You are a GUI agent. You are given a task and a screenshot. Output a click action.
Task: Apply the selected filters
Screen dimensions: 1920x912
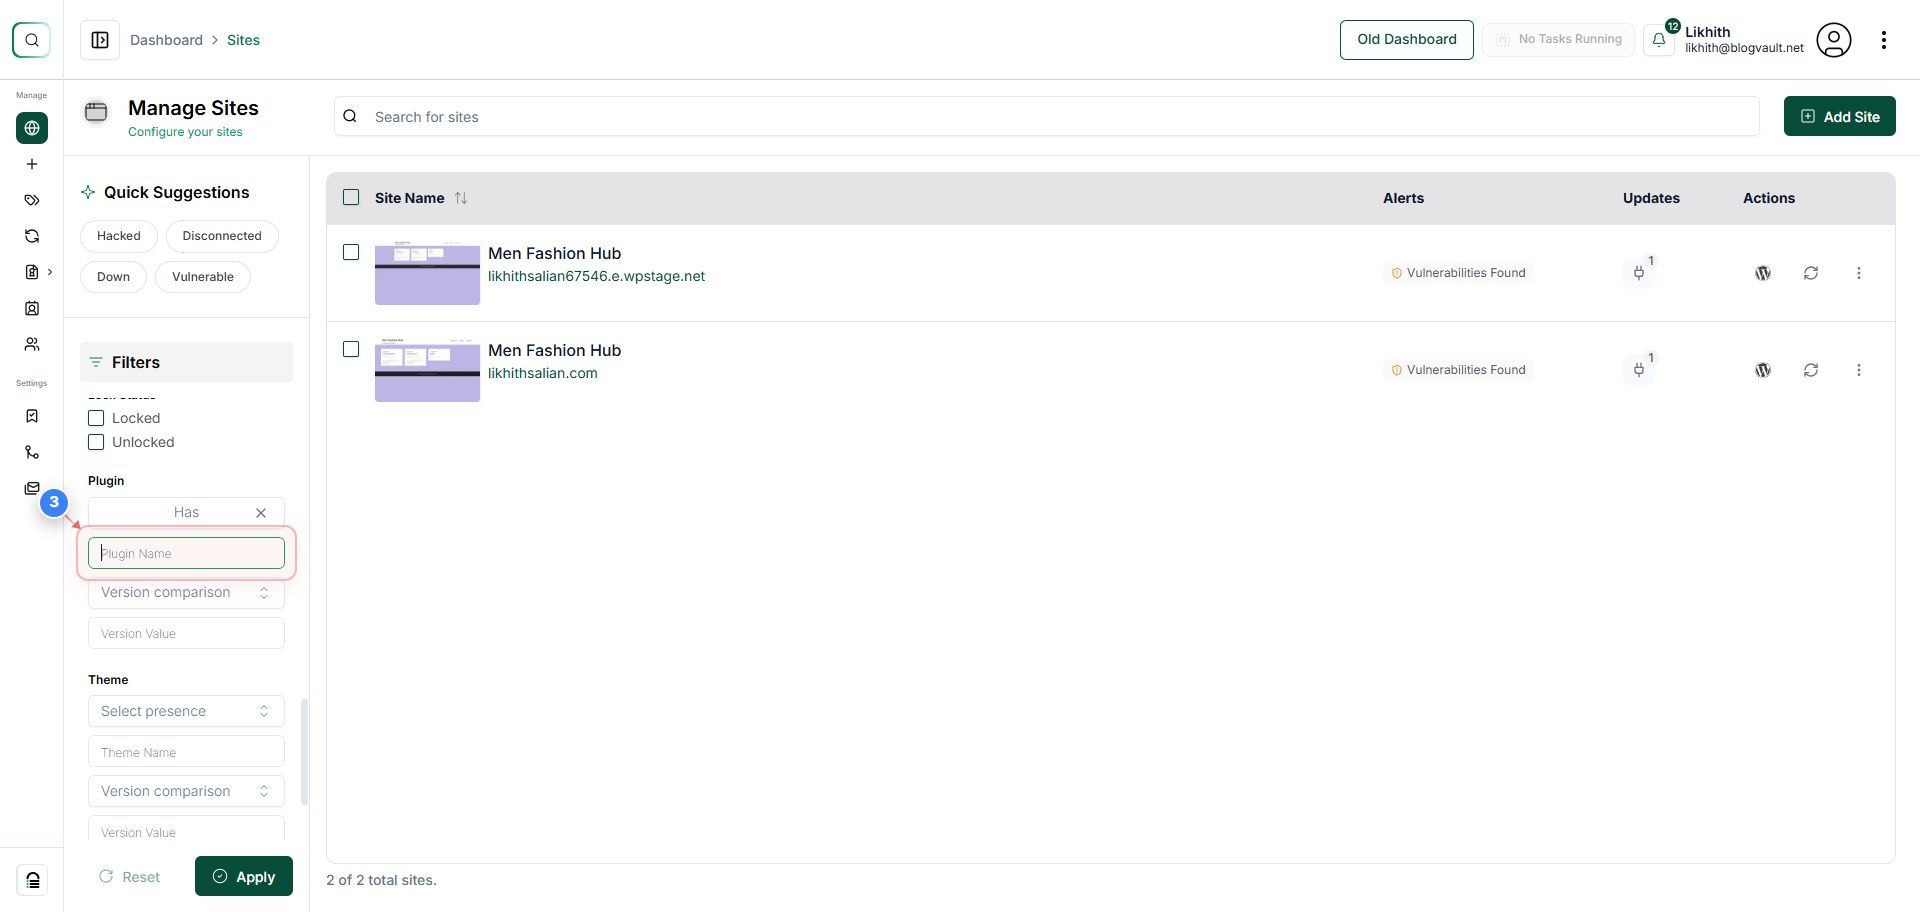click(243, 876)
